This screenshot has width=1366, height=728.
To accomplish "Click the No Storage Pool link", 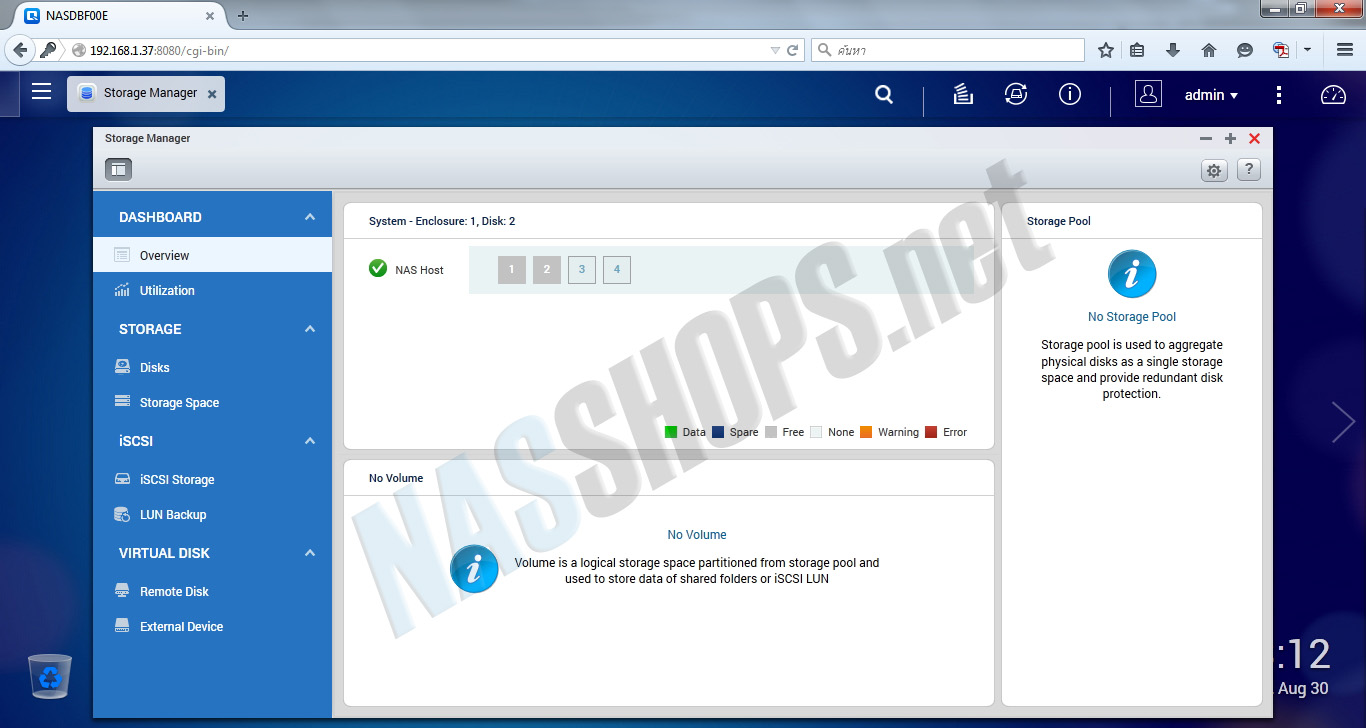I will [x=1132, y=317].
